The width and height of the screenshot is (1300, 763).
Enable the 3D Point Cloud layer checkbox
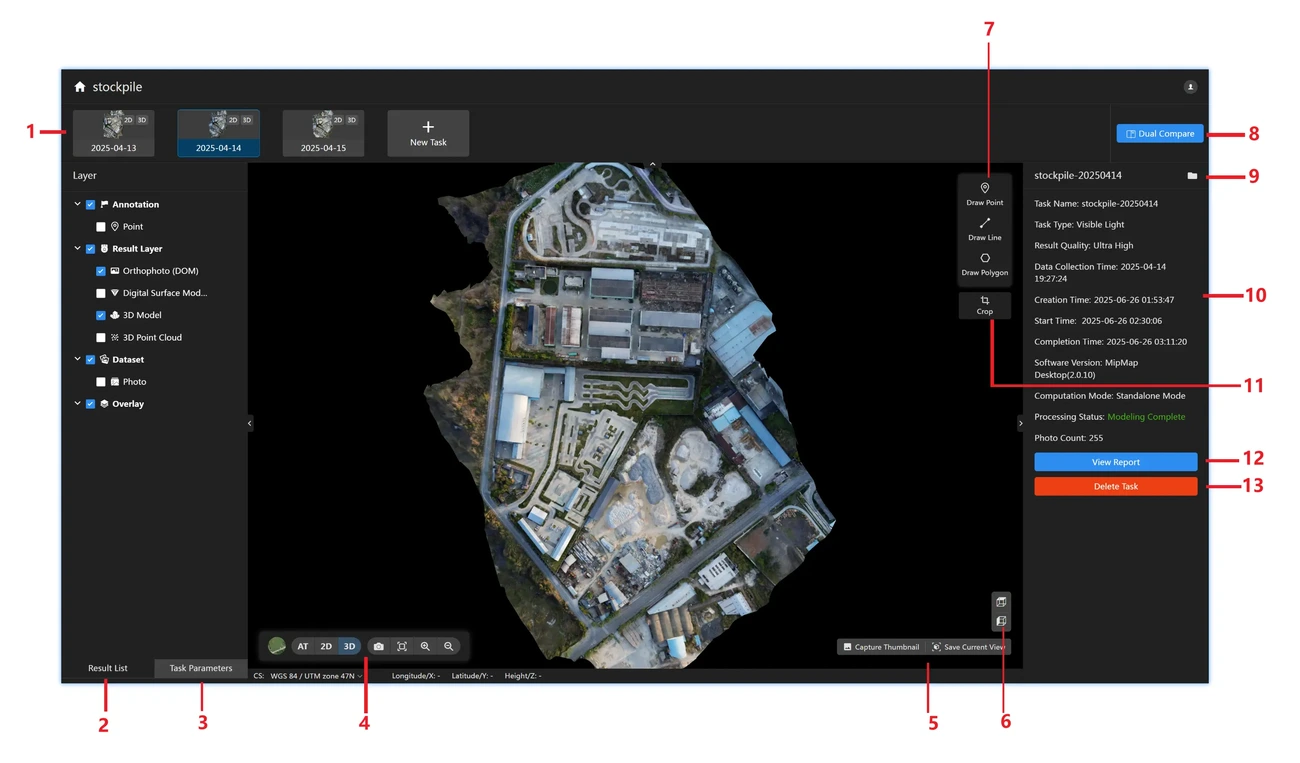101,338
